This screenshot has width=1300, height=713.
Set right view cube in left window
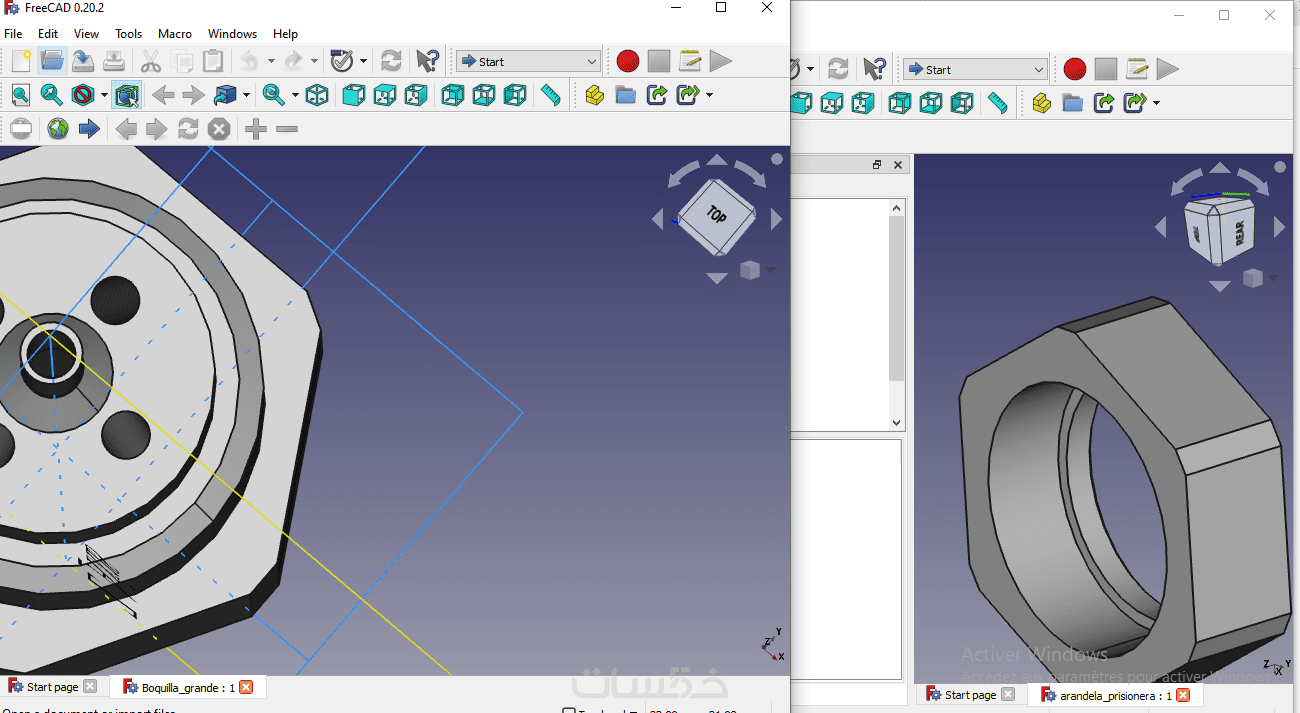pyautogui.click(x=416, y=95)
